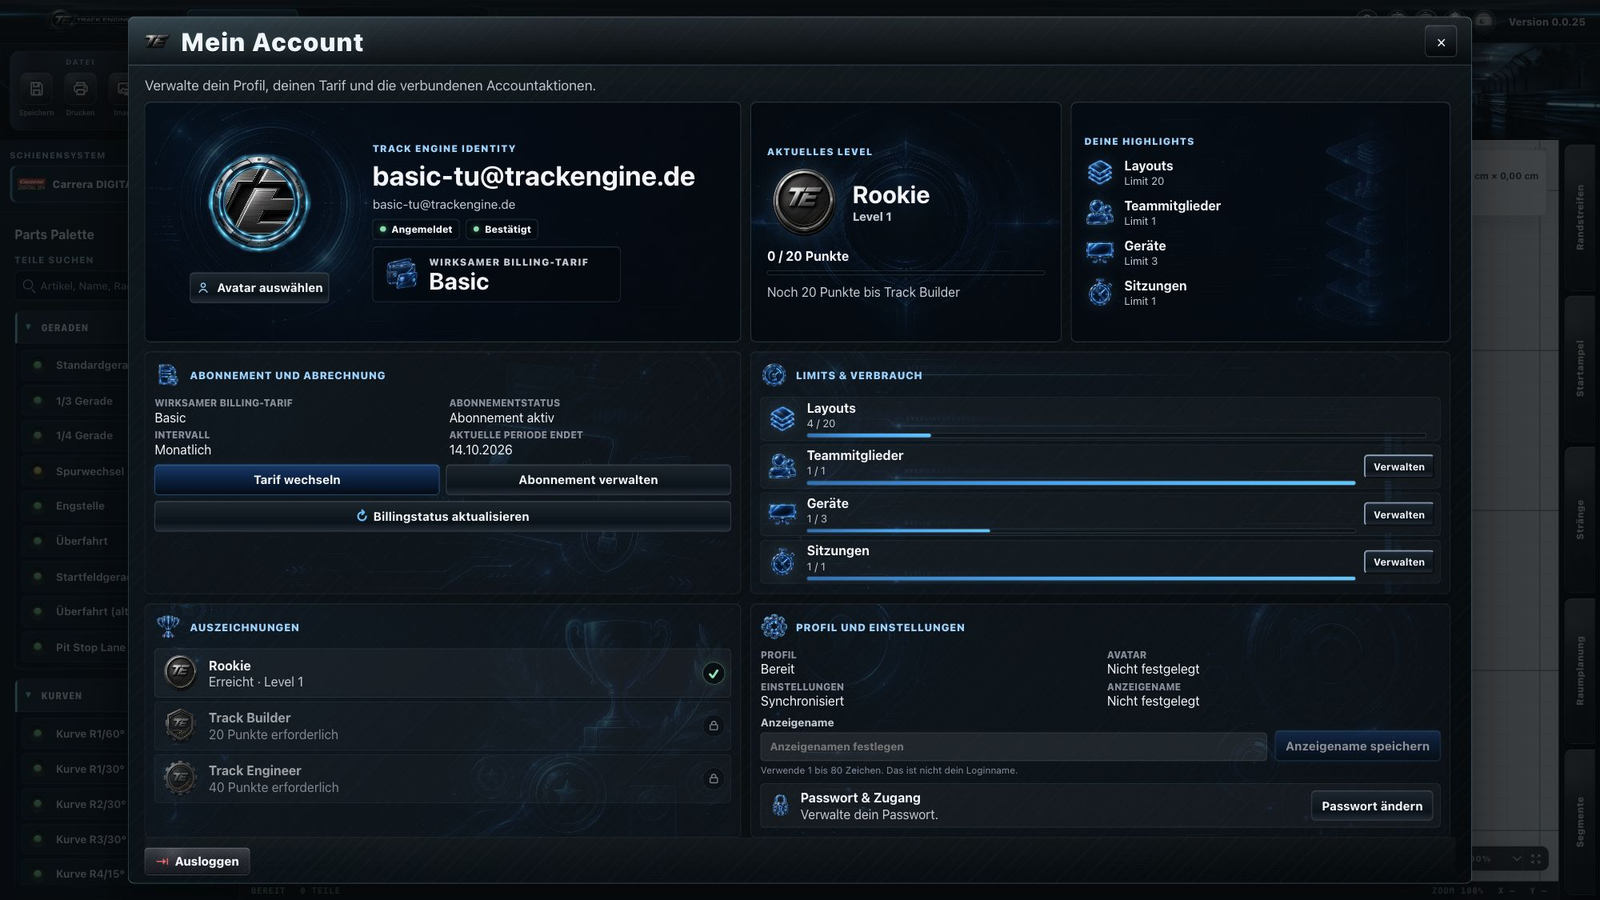The height and width of the screenshot is (900, 1600).
Task: Click the Passwort & Zugang key icon
Action: click(x=780, y=806)
